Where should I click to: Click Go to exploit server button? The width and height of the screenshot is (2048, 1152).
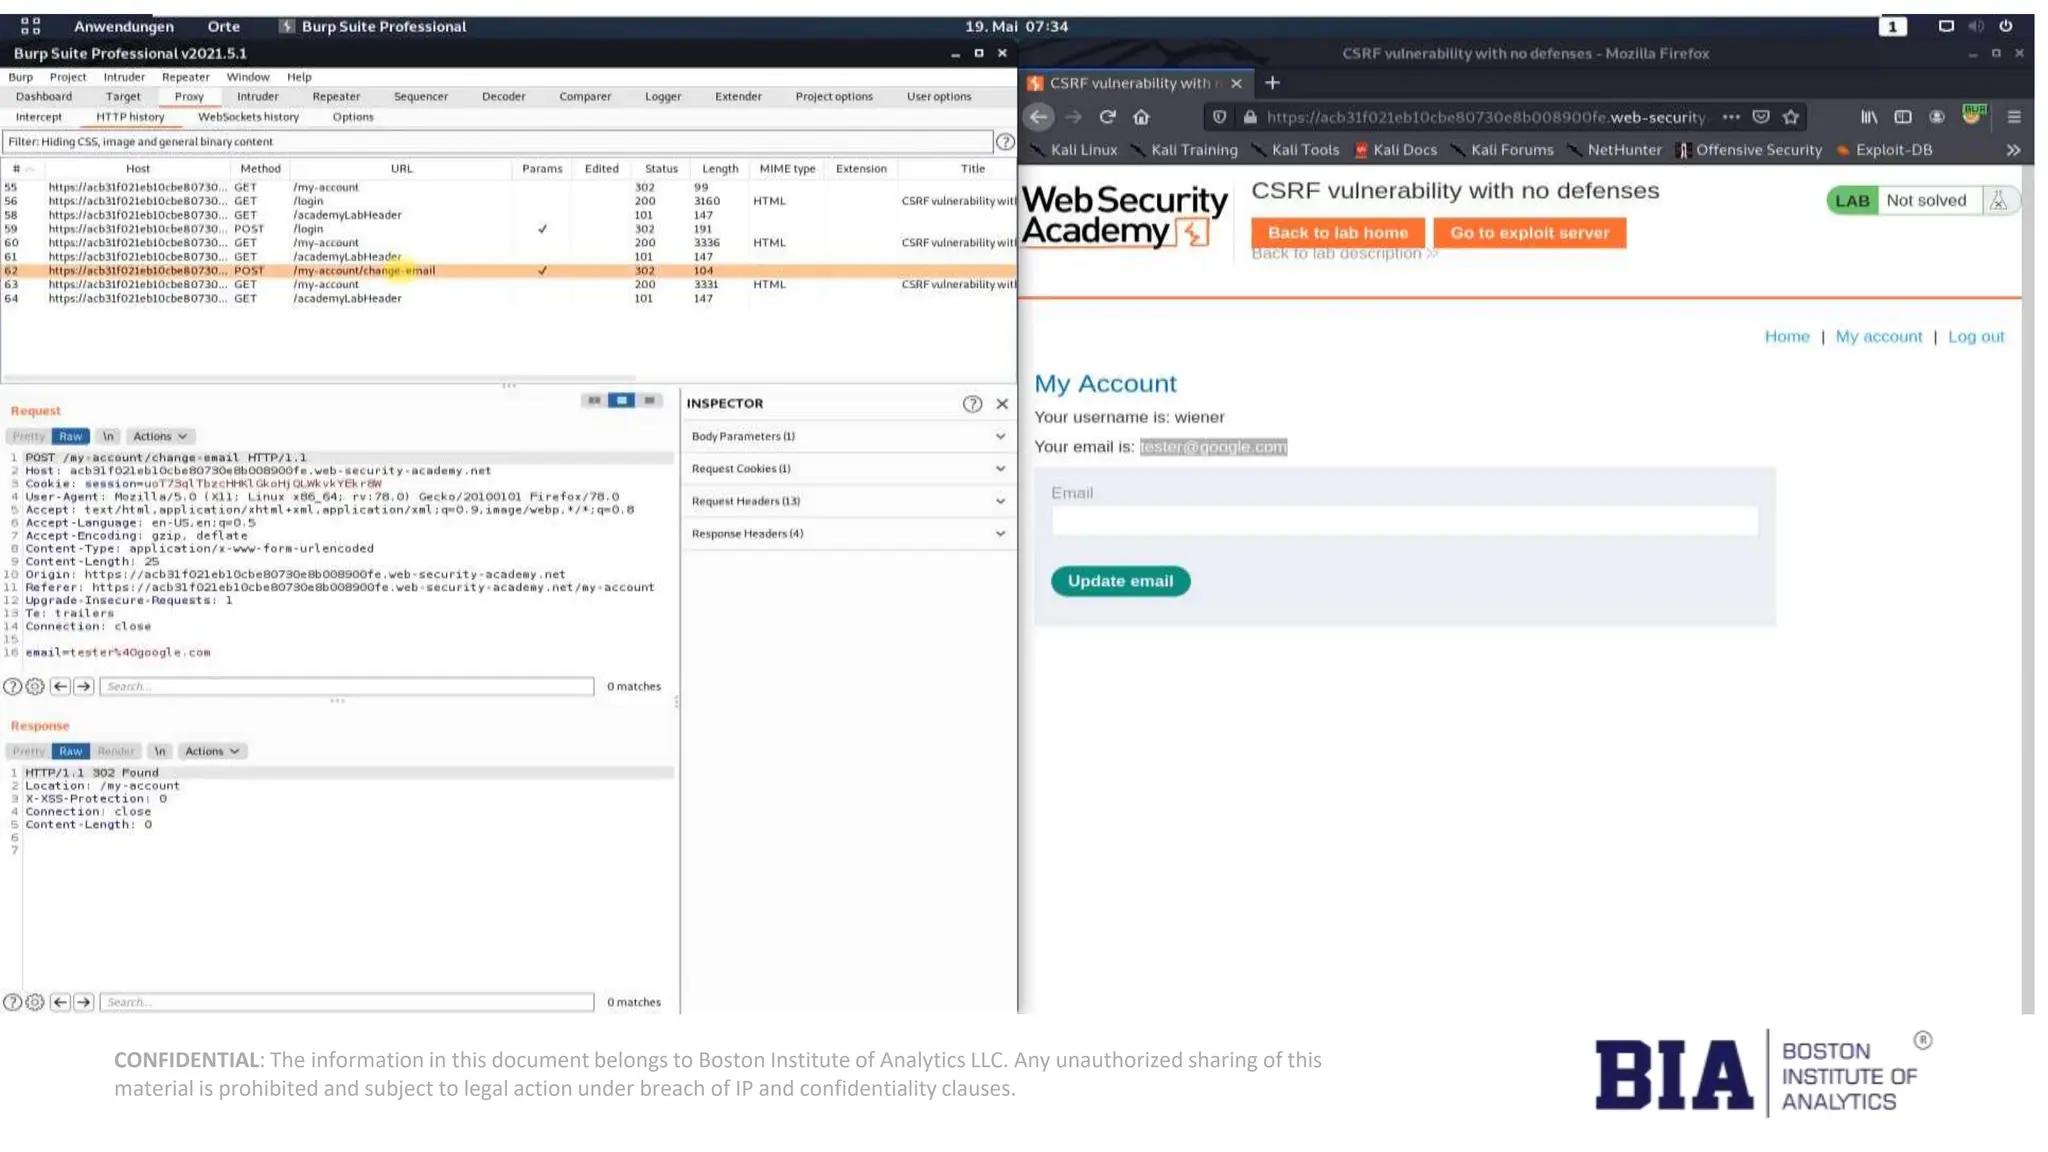coord(1529,232)
